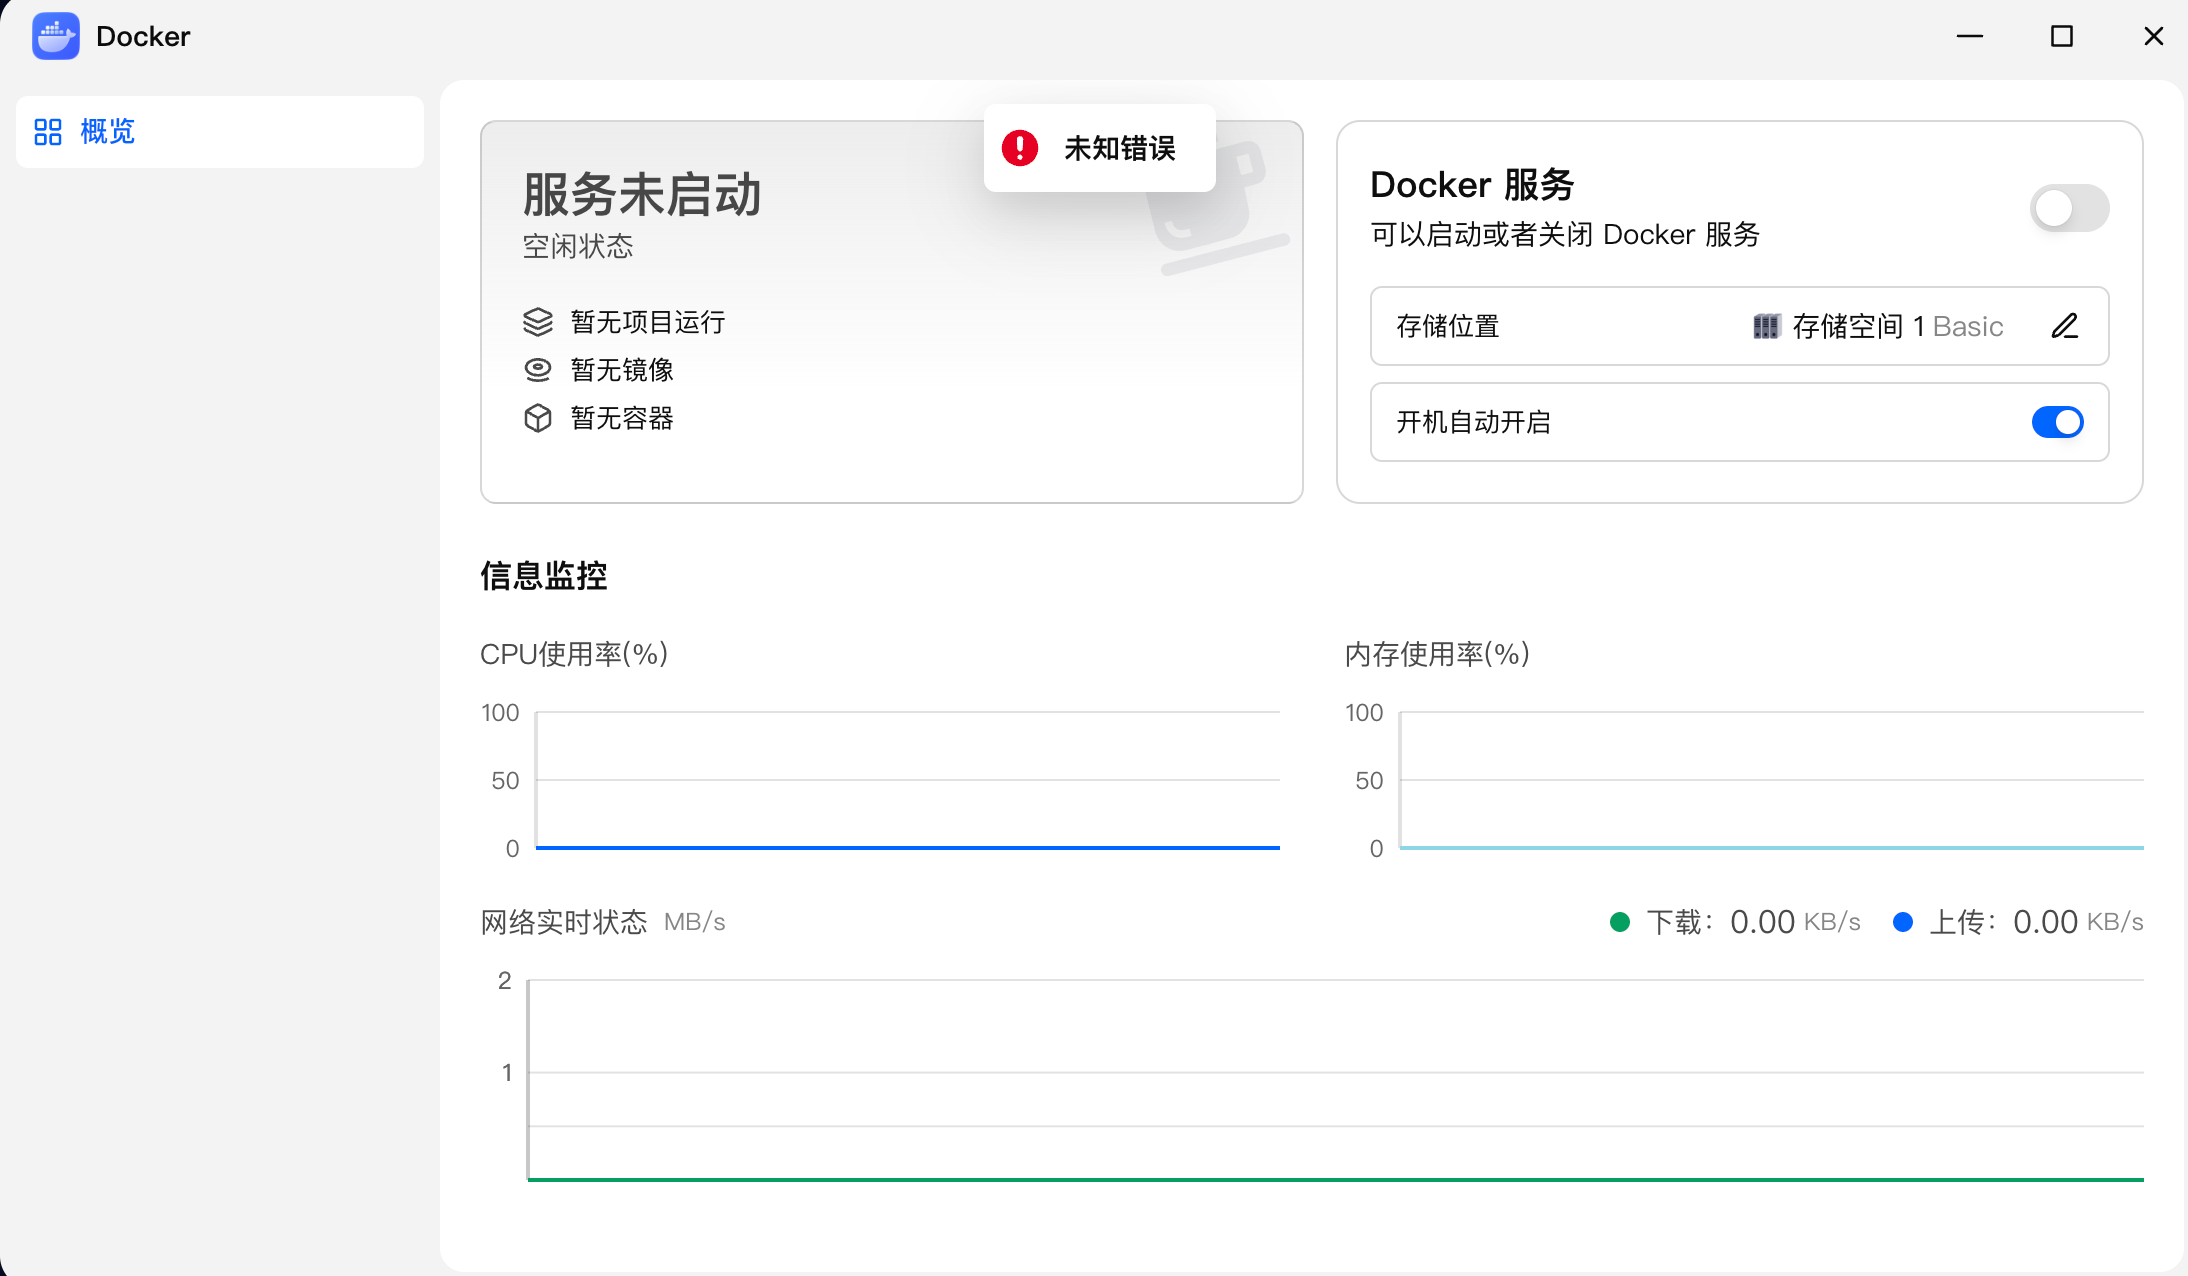Click the 存储空间 1 Basic value

click(x=1898, y=326)
